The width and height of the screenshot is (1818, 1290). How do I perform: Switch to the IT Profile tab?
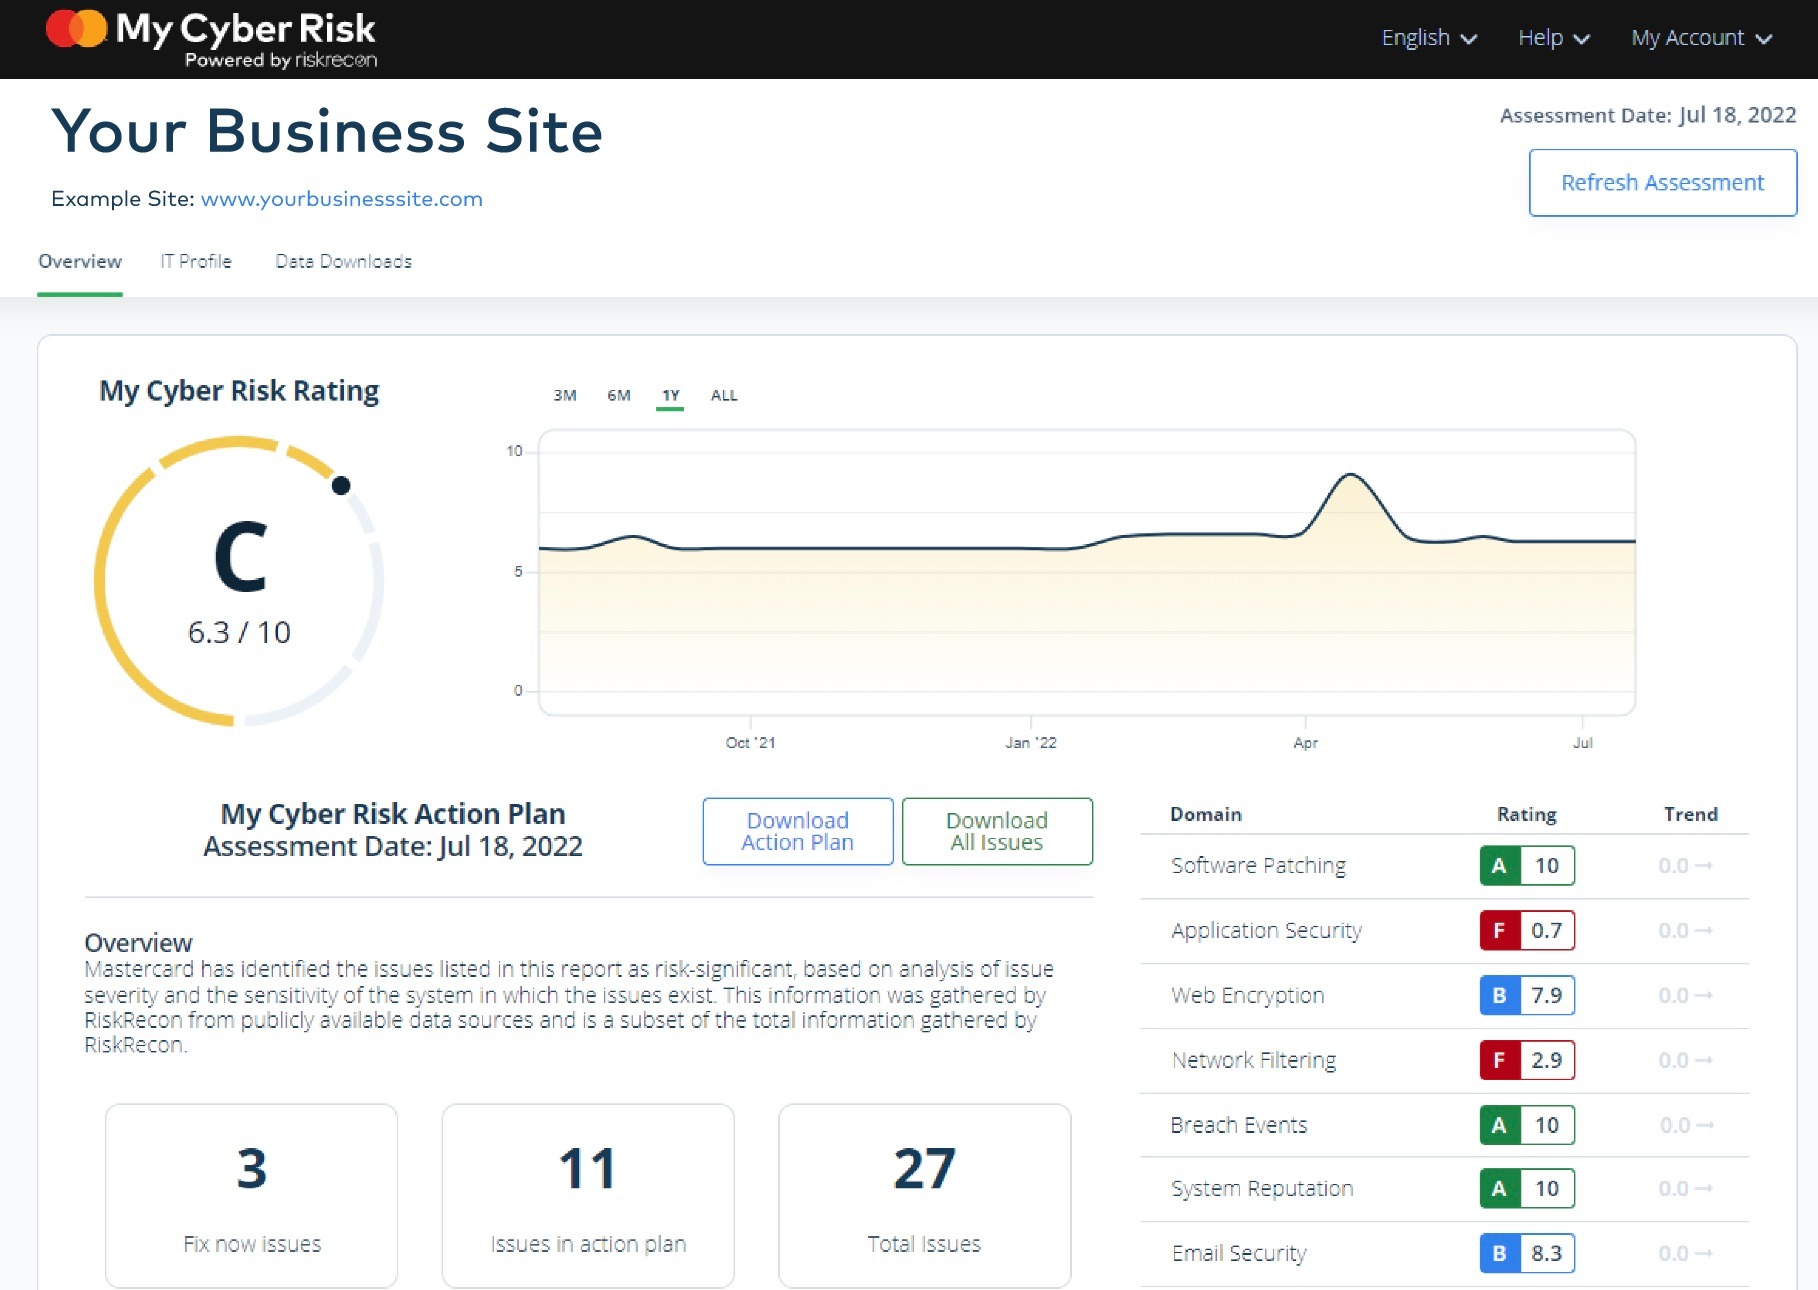[x=196, y=261]
